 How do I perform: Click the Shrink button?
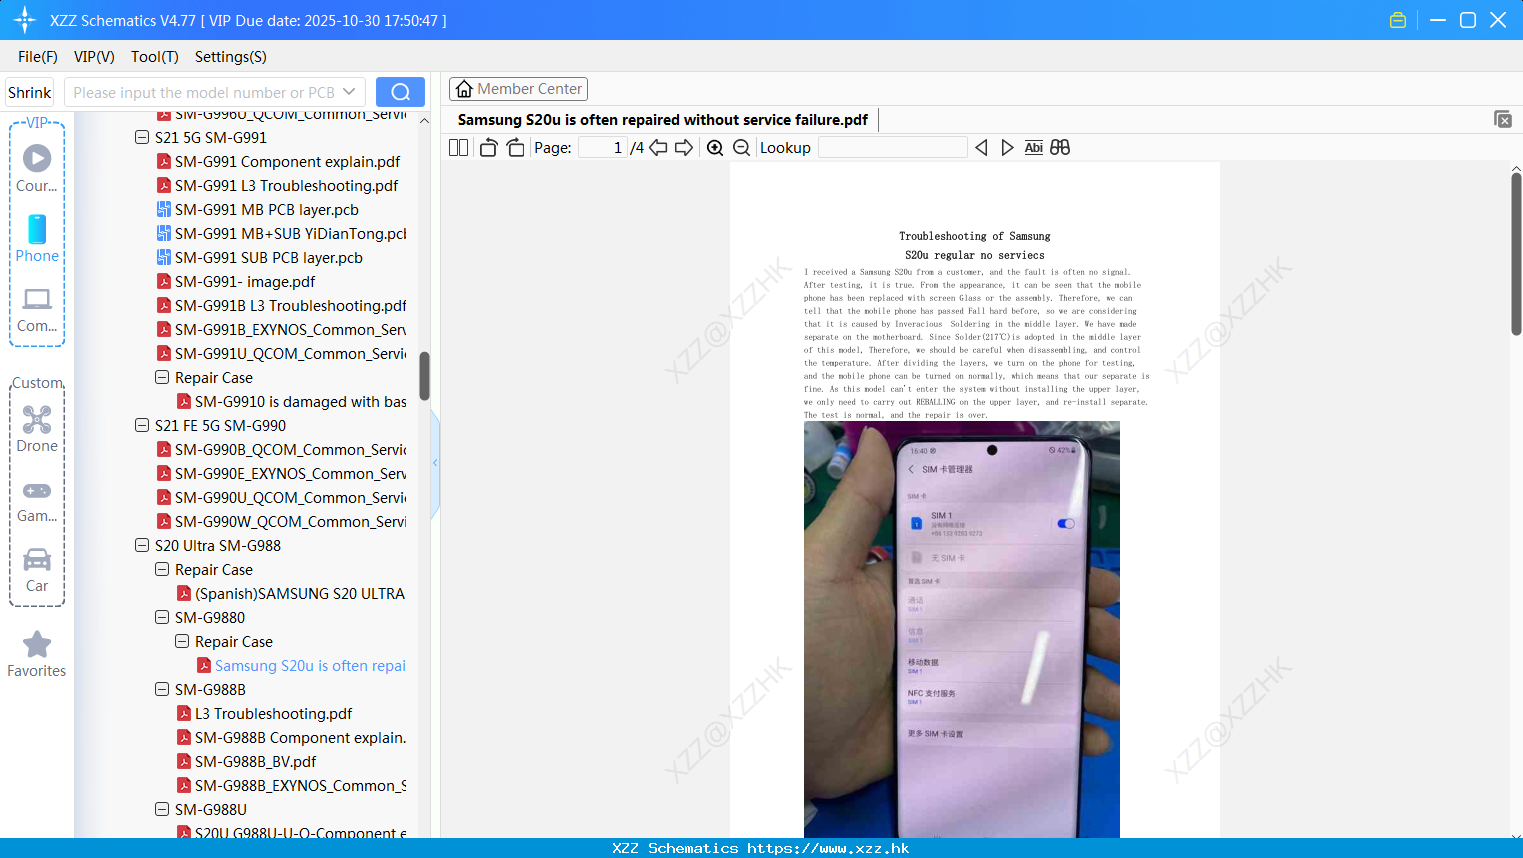[x=30, y=92]
